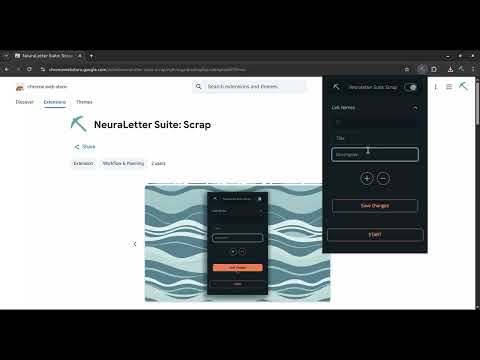Reload the page

(29, 69)
